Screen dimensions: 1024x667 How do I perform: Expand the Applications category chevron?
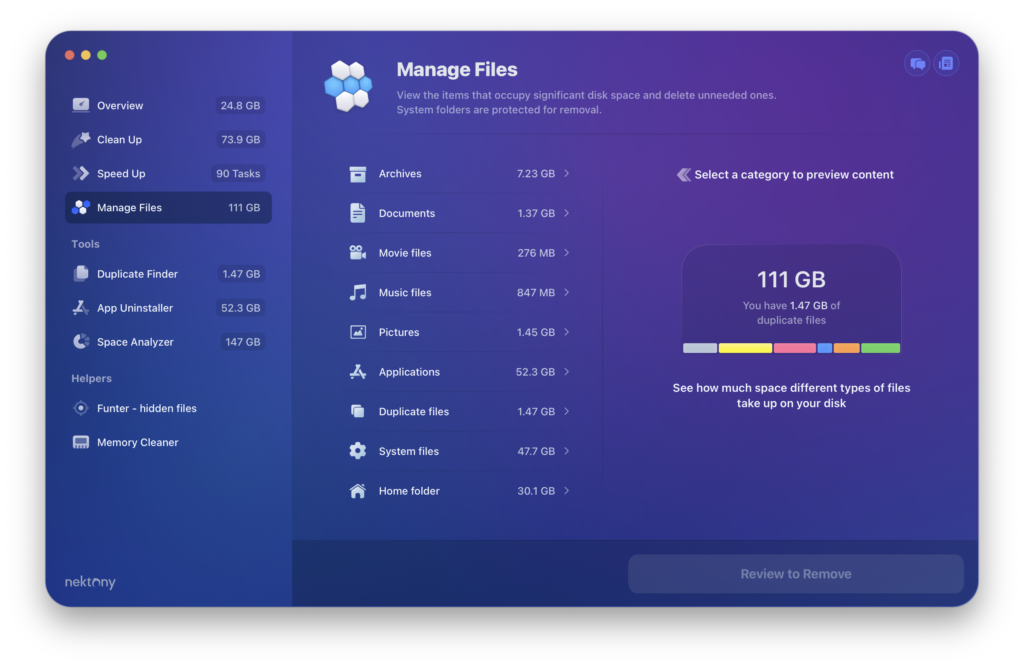pyautogui.click(x=566, y=372)
